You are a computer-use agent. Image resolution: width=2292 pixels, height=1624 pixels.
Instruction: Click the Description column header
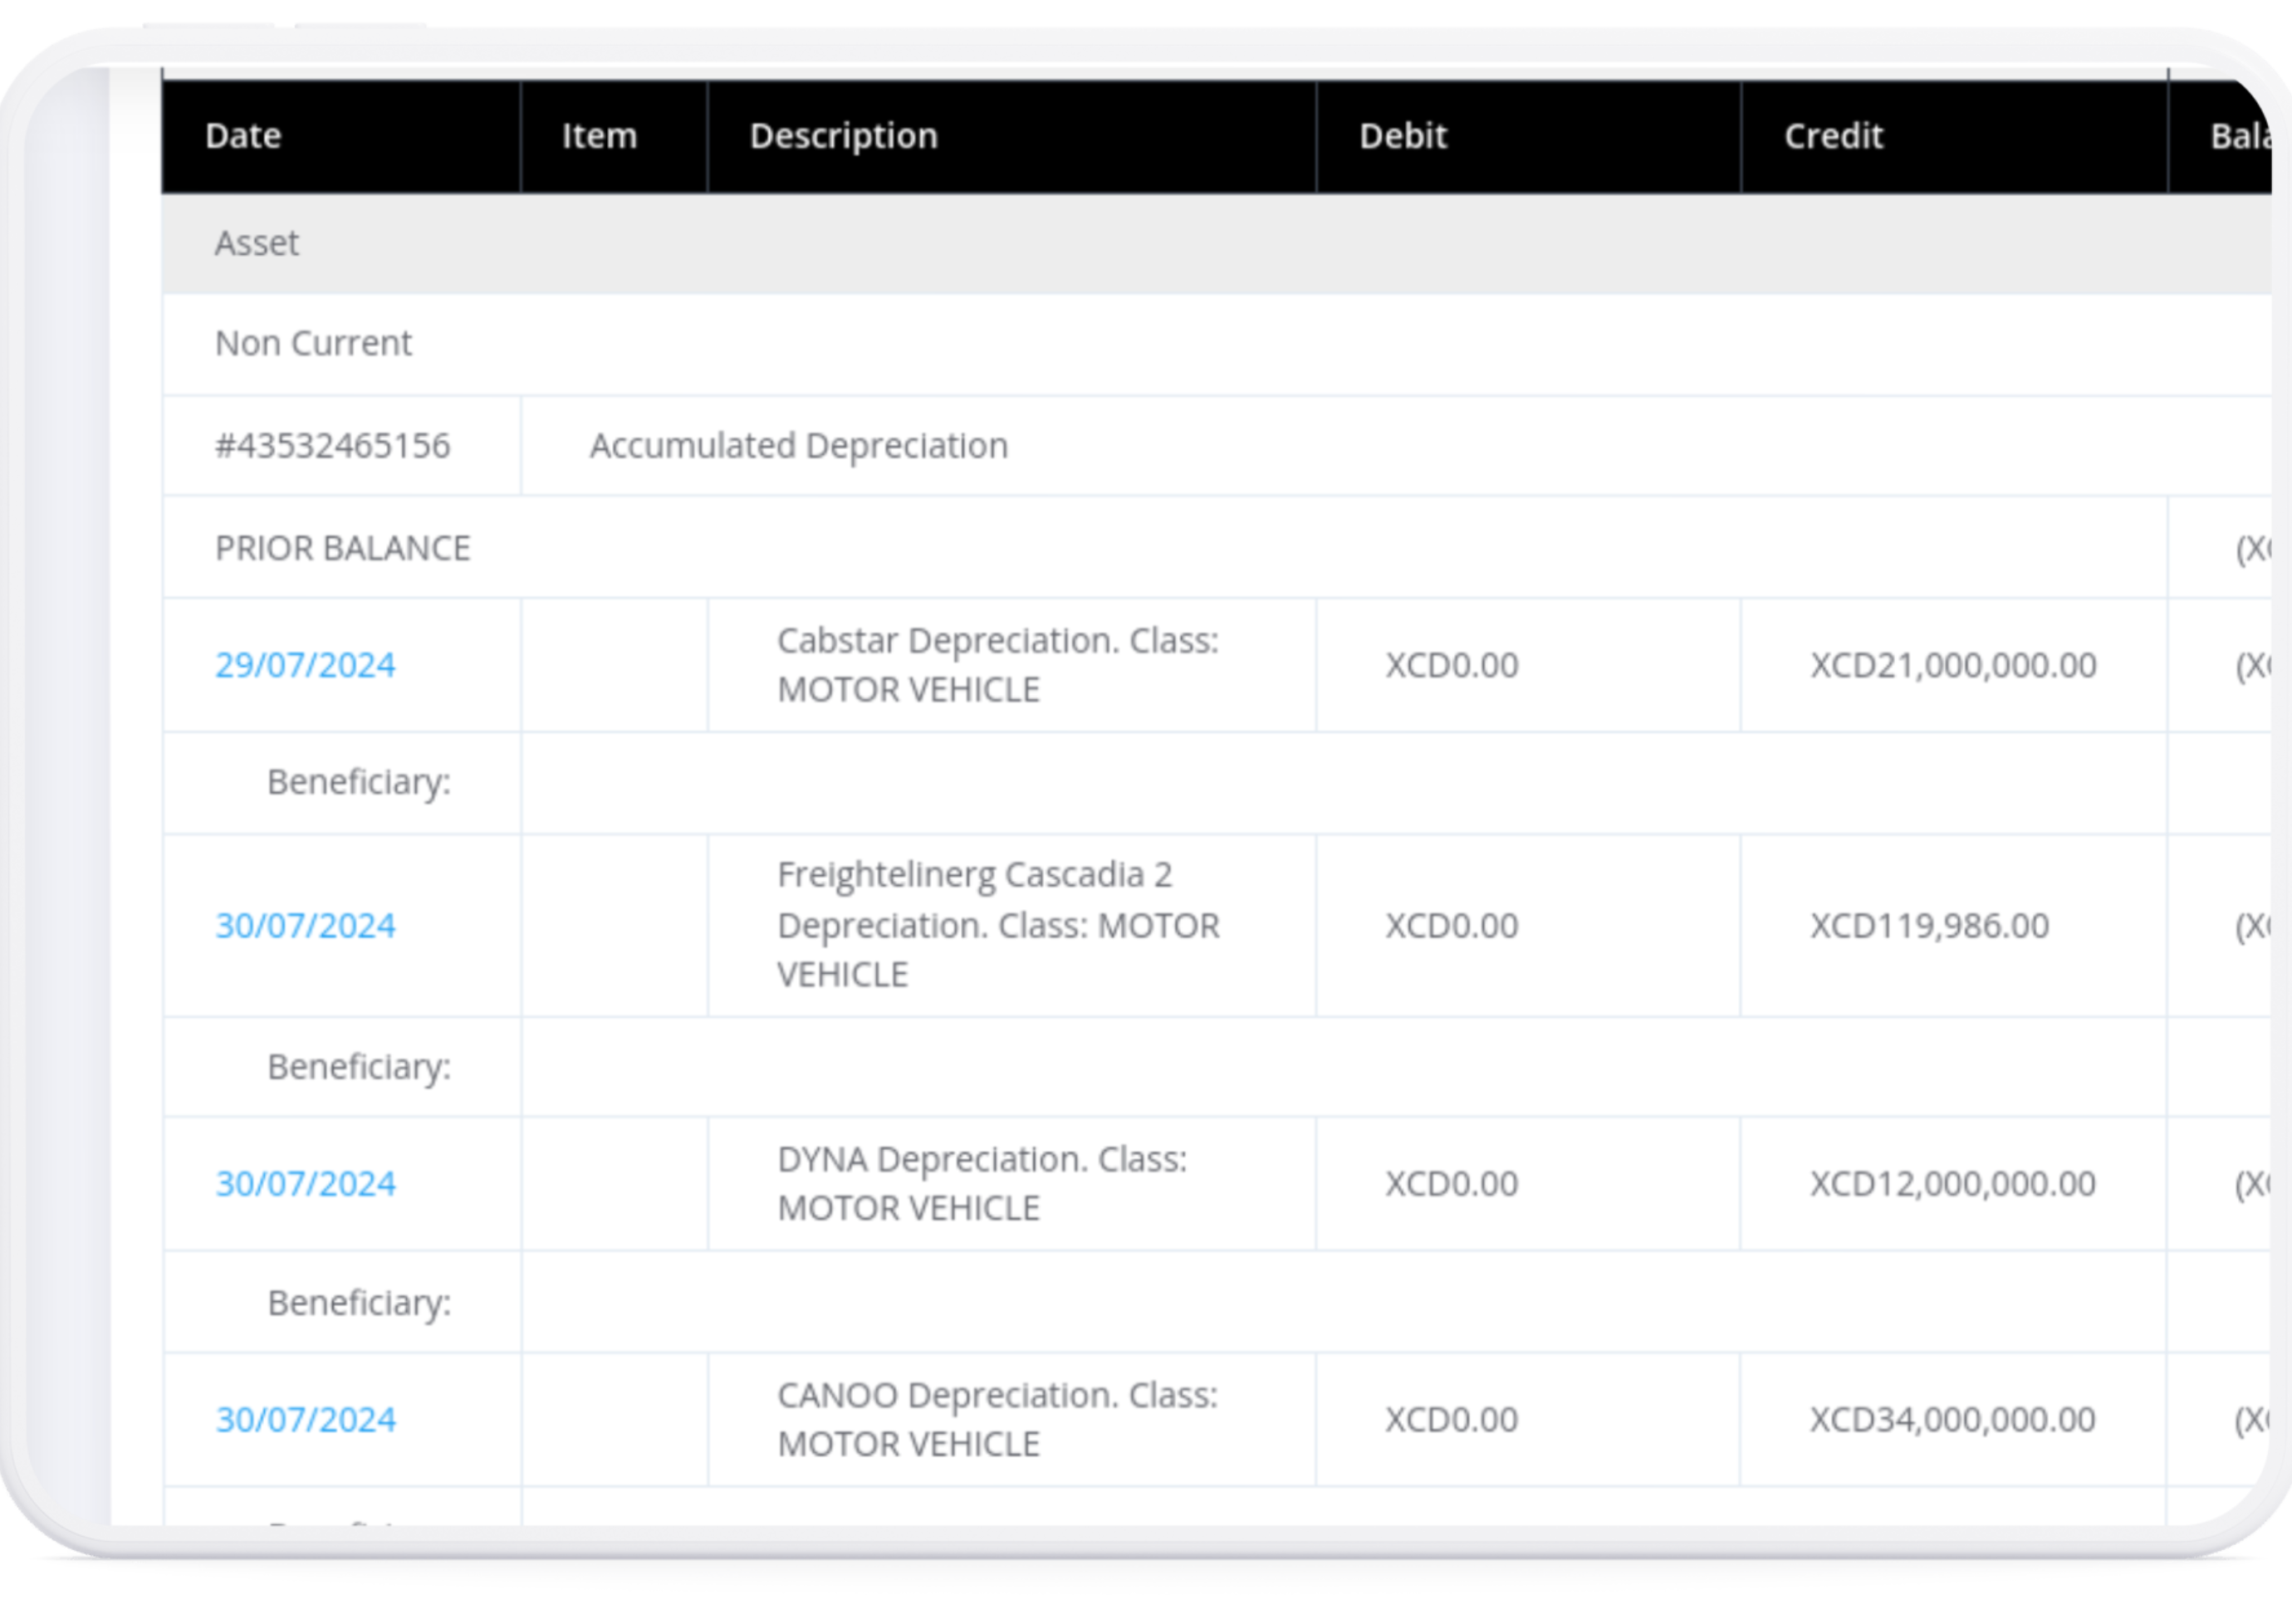point(843,136)
